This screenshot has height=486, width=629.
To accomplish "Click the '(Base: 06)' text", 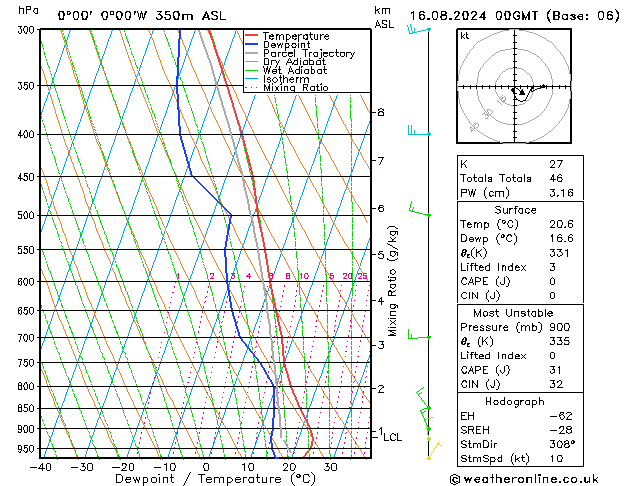I will coord(583,16).
